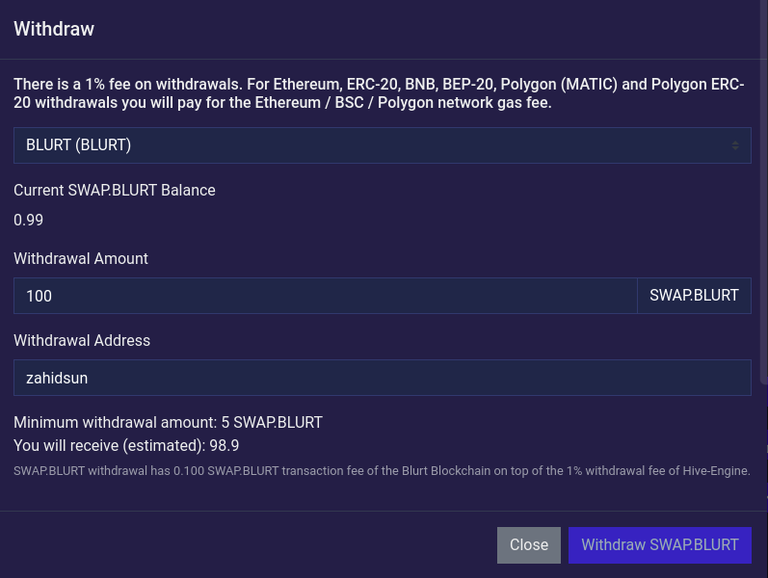This screenshot has height=578, width=768.
Task: Click the Withdraw dialog heading
Action: pos(54,29)
